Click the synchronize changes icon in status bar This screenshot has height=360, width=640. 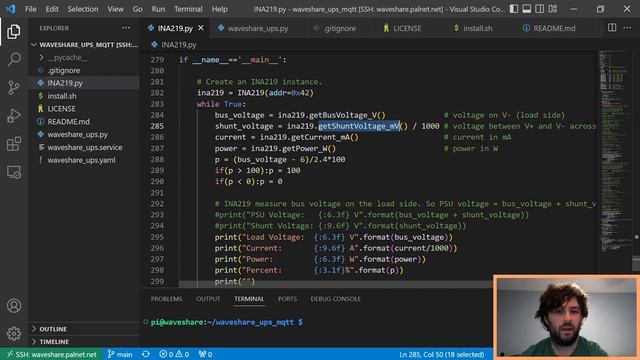pyautogui.click(x=146, y=354)
